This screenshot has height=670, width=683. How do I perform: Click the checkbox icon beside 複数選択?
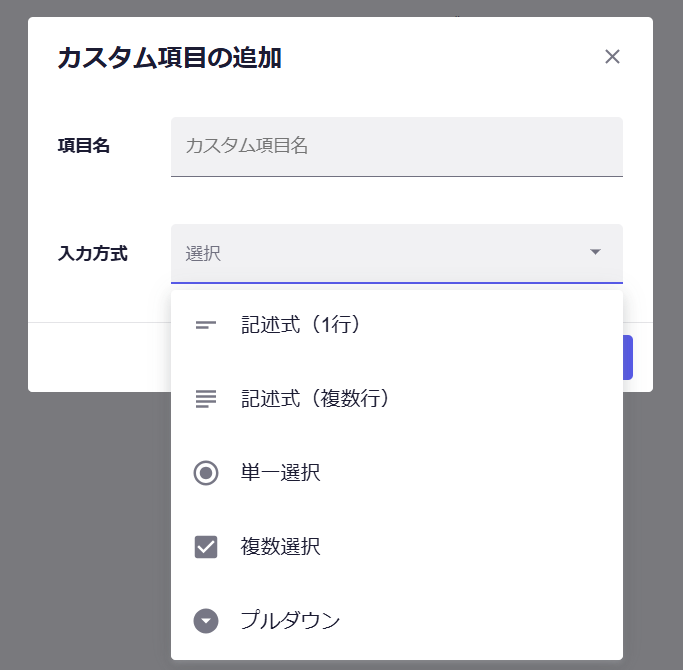pos(205,547)
